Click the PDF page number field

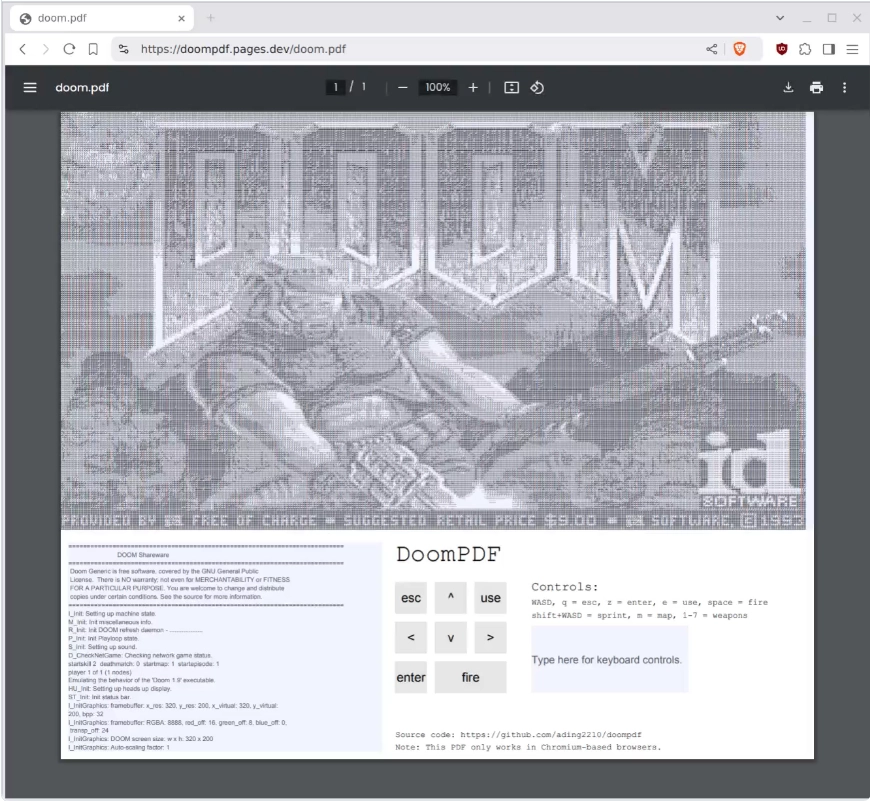[x=335, y=87]
